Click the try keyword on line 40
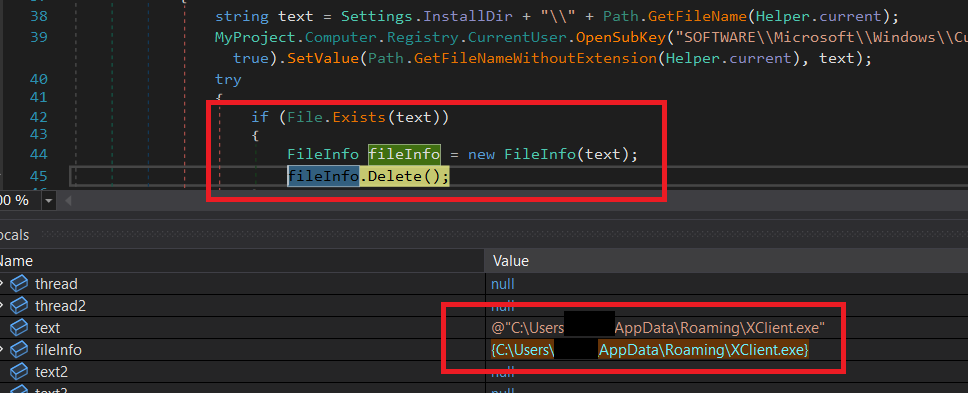This screenshot has width=968, height=393. [x=228, y=79]
